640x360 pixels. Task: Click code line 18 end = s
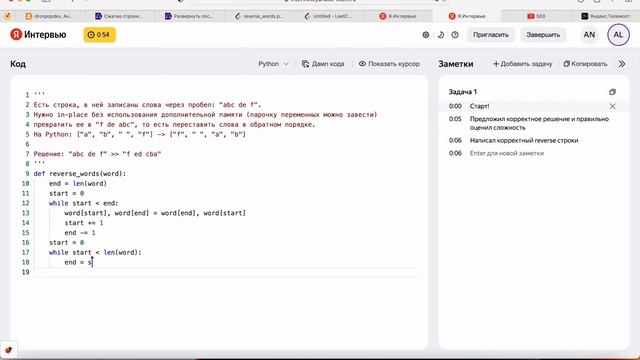(x=78, y=262)
